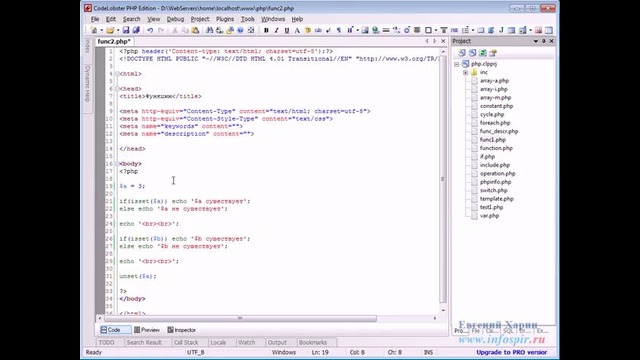Viewport: 640px width, 360px height.
Task: Select array-a.php in the project tree
Action: 494,81
